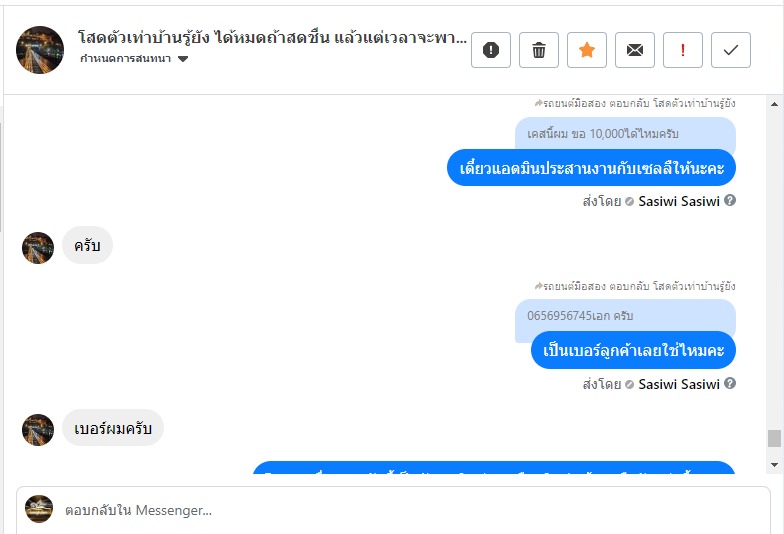The width and height of the screenshot is (784, 534).
Task: Click help icon beside first Sasiwi Sasiwi
Action: (x=730, y=200)
